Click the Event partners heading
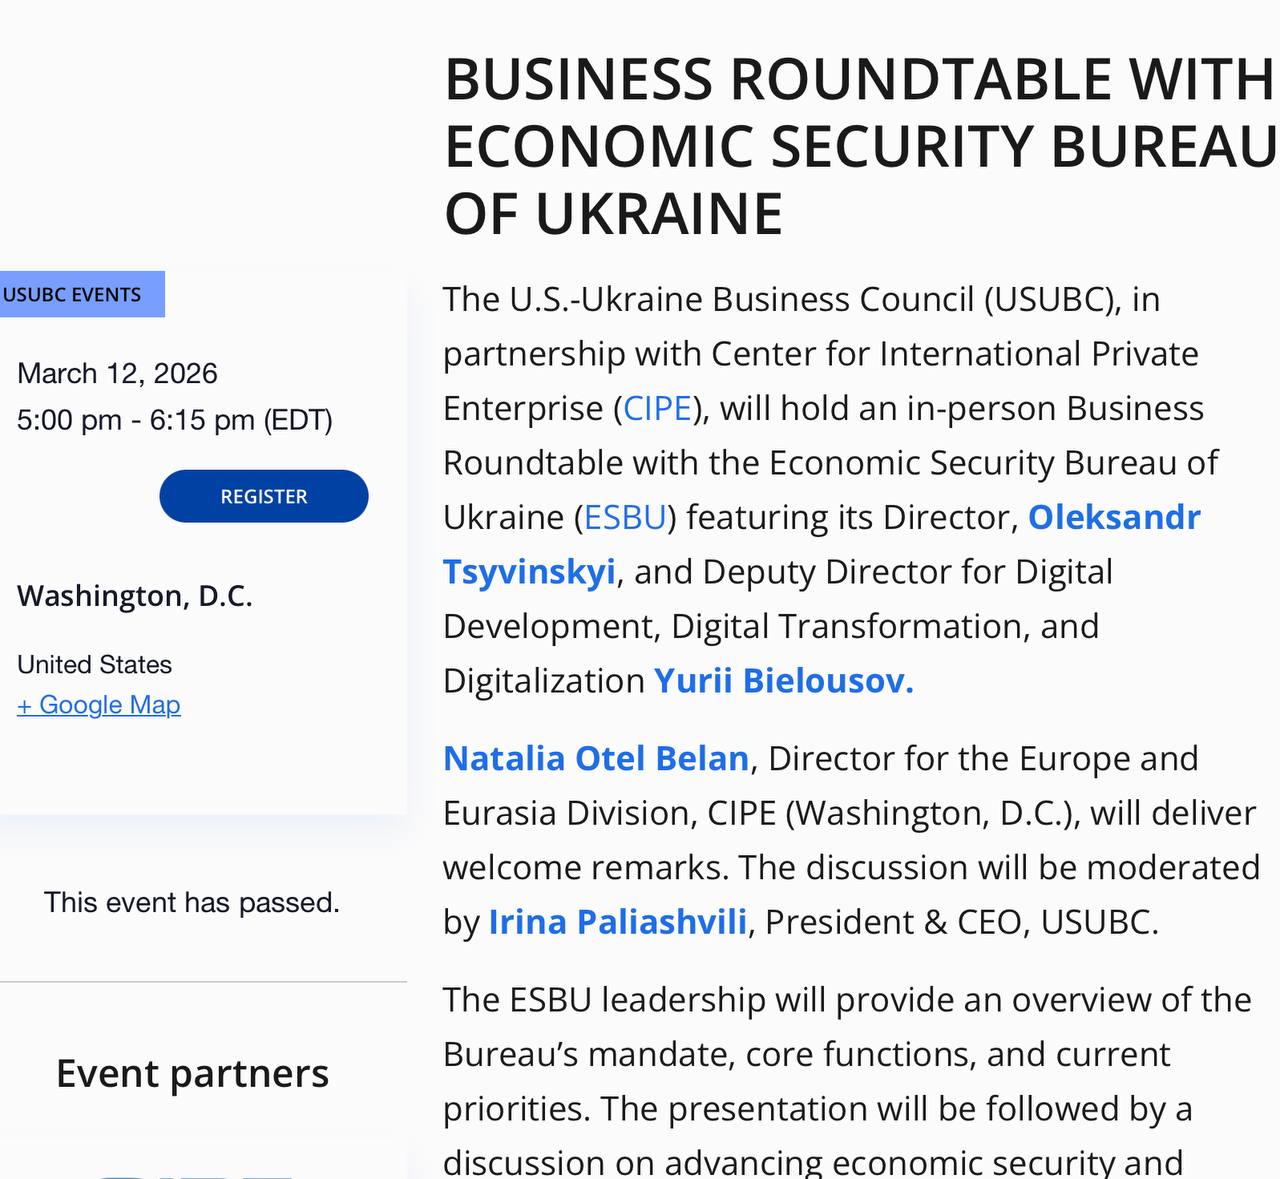Viewport: 1280px width, 1179px height. 191,1073
